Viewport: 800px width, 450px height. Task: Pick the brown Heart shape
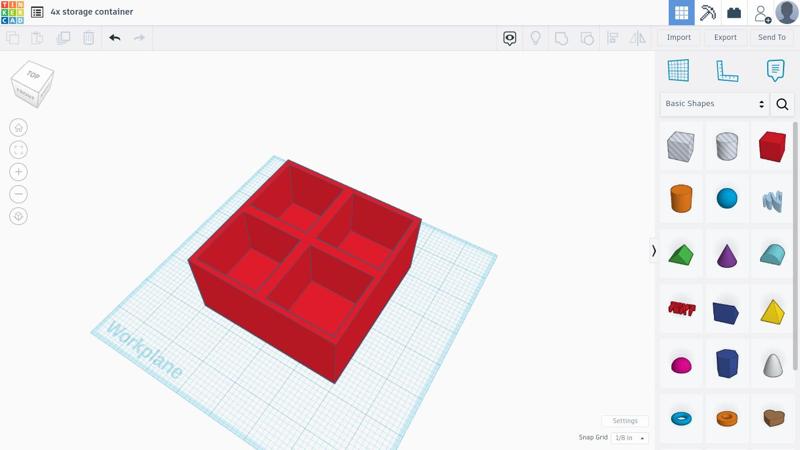[772, 417]
